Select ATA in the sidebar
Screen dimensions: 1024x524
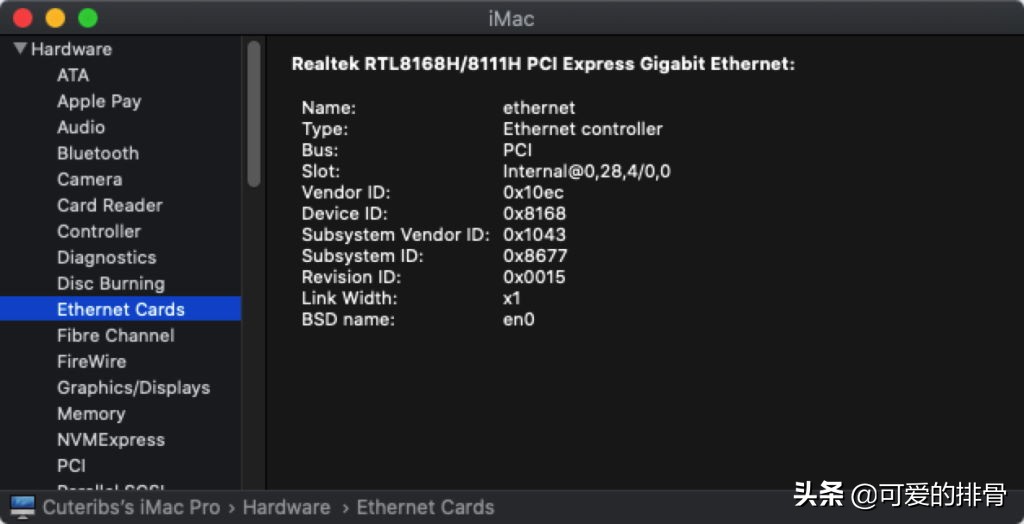[73, 75]
